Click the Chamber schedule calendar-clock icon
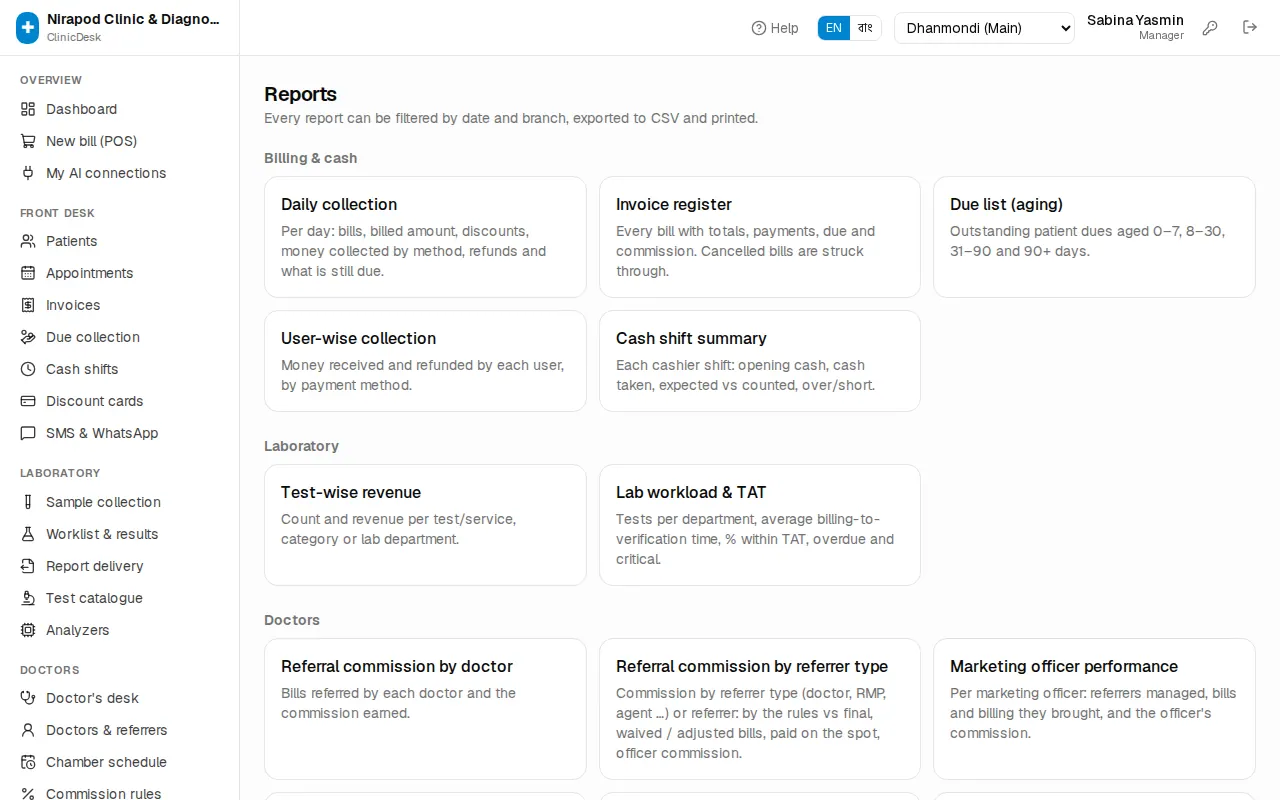 [x=28, y=762]
